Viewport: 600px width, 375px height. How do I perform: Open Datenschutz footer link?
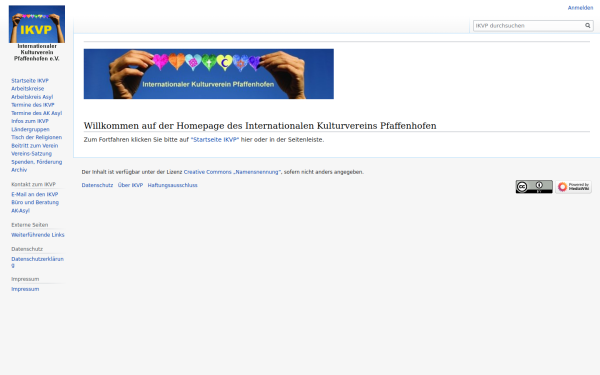click(x=97, y=185)
